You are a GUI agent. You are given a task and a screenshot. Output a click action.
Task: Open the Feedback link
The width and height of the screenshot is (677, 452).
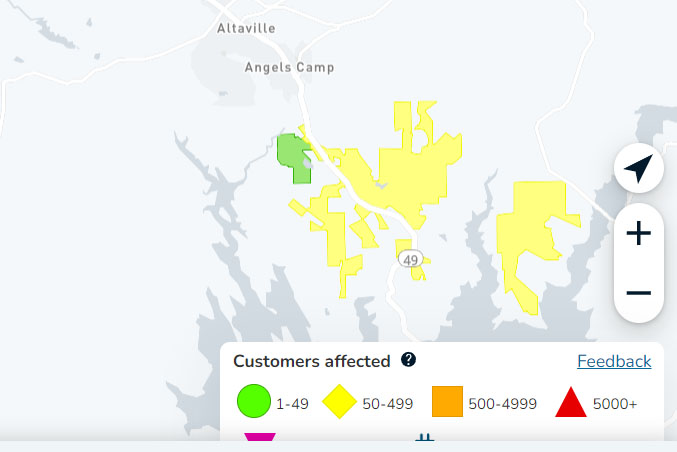(614, 361)
